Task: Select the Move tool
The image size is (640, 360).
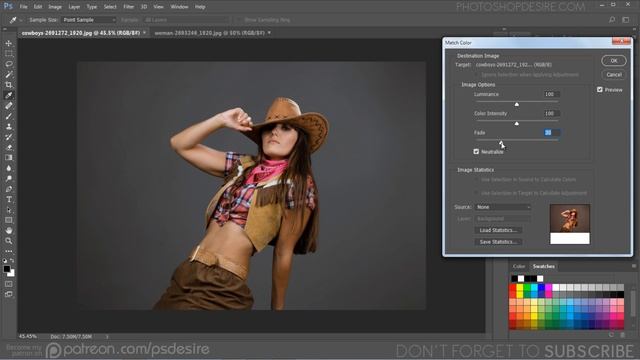Action: pos(9,43)
